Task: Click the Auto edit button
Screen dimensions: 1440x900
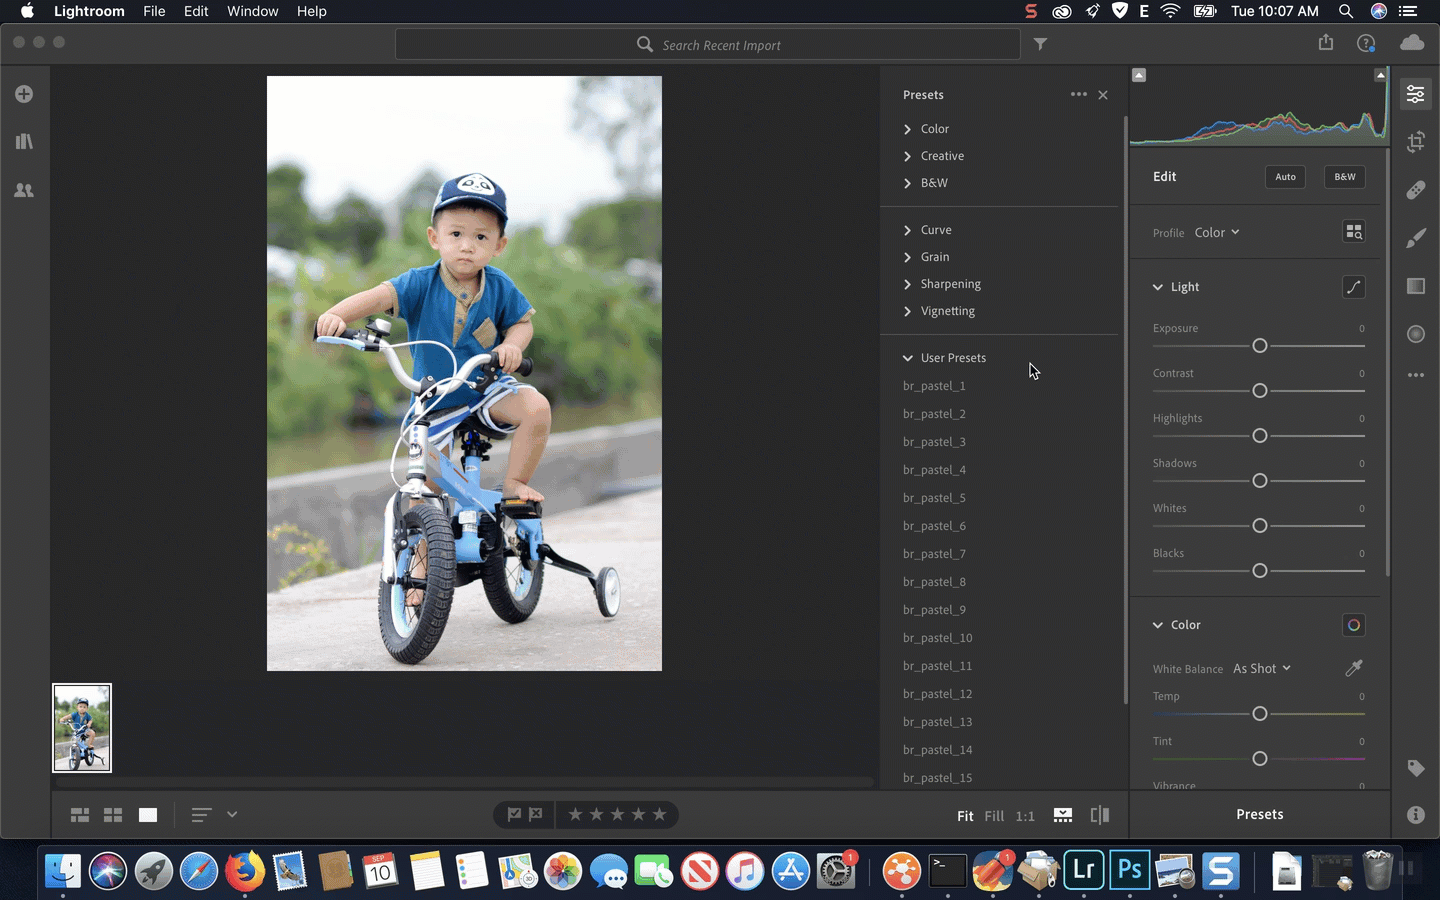Action: tap(1285, 176)
